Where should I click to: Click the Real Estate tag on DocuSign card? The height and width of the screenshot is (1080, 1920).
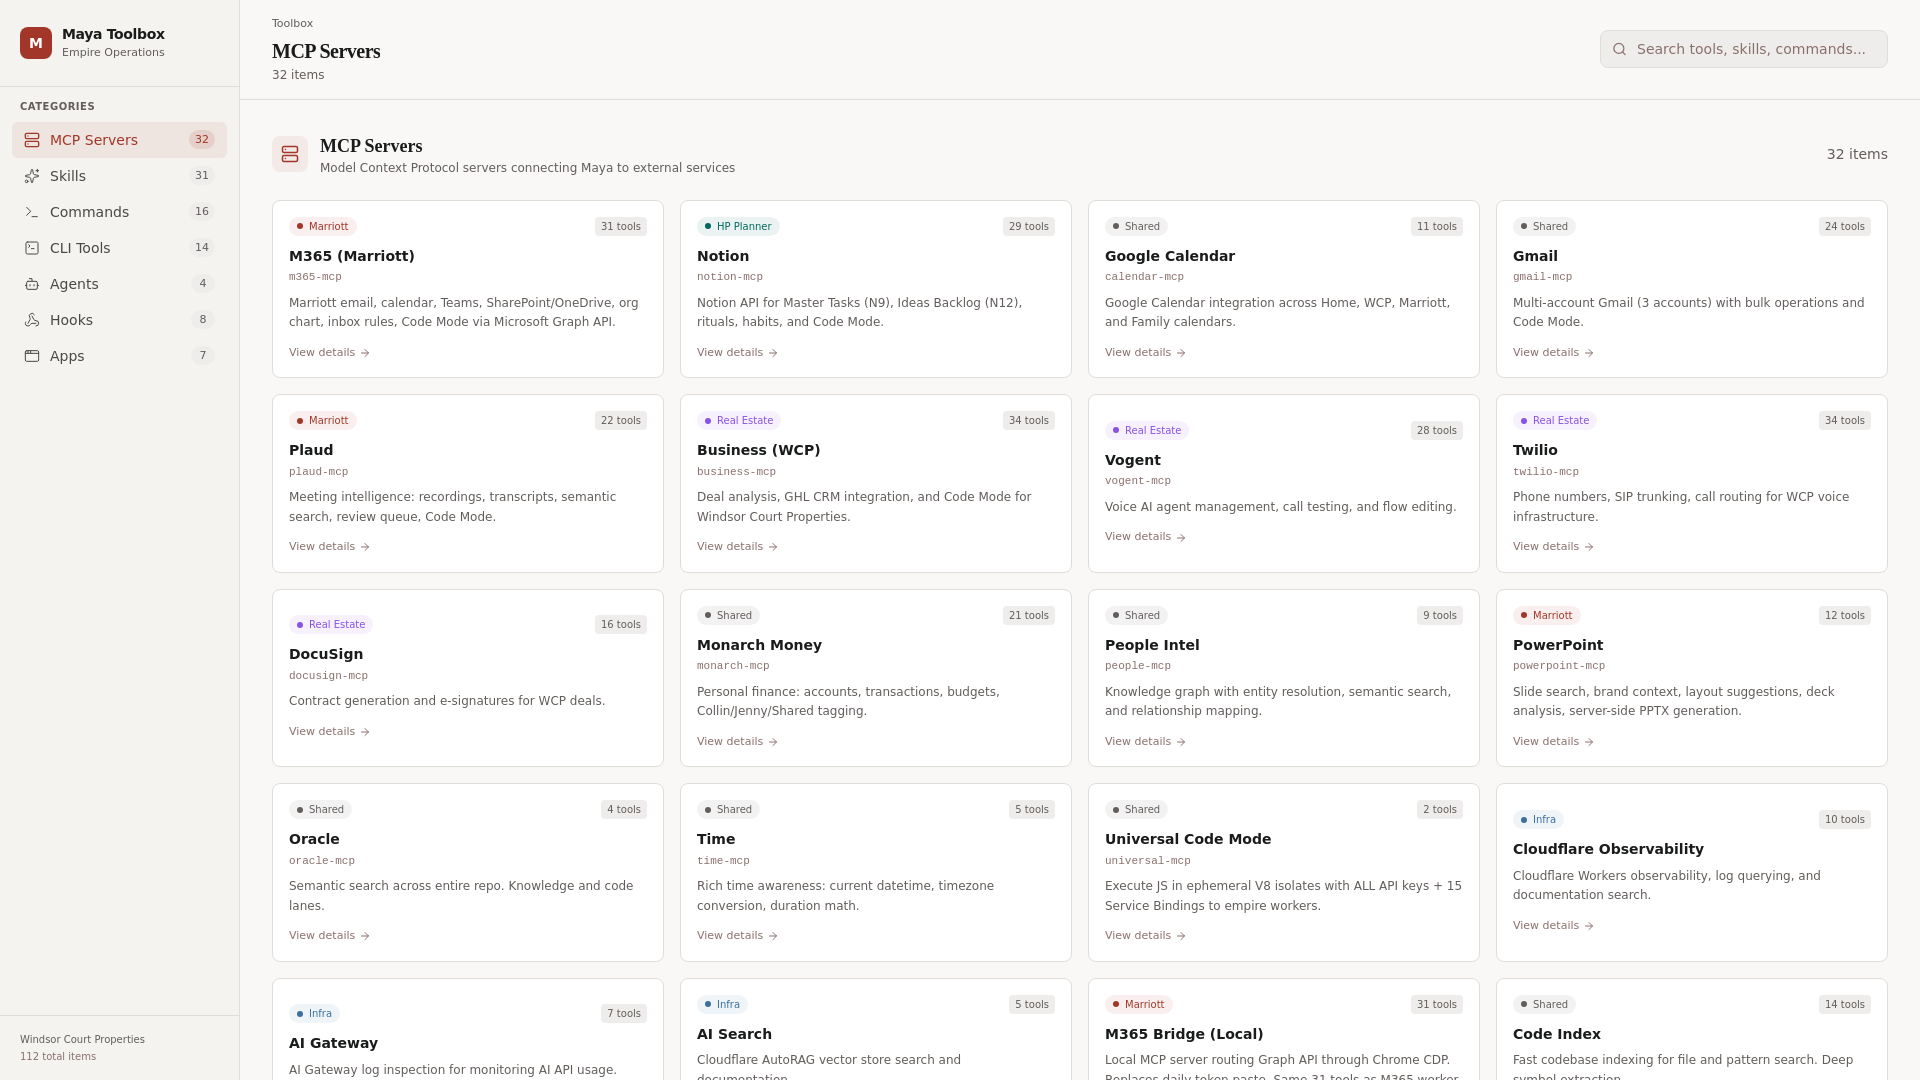[x=331, y=625]
